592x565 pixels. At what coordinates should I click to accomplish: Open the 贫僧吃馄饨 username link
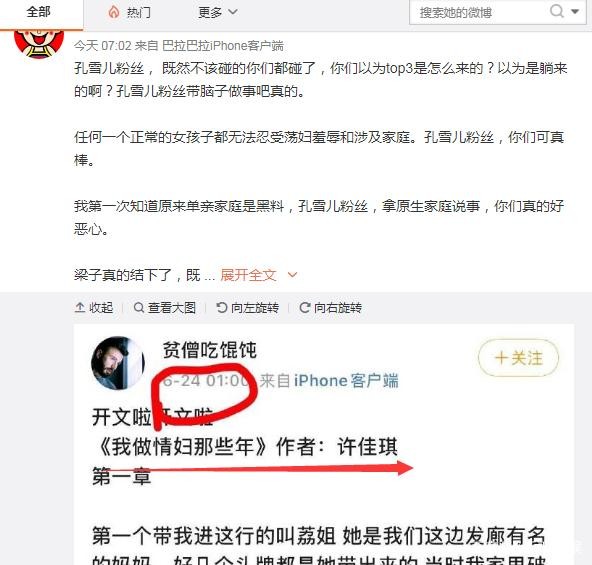[x=210, y=350]
